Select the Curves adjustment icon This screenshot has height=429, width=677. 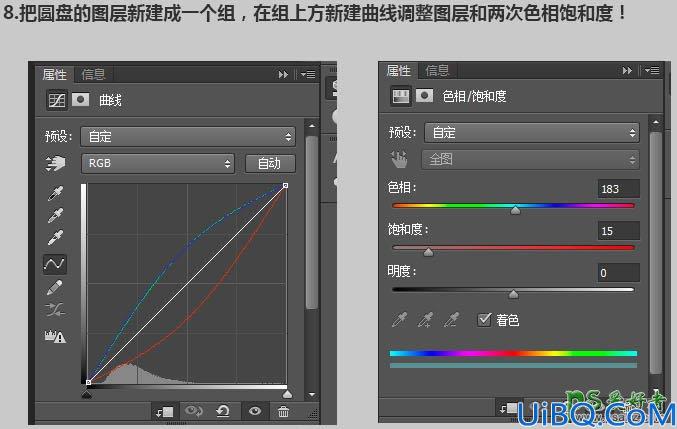[57, 100]
